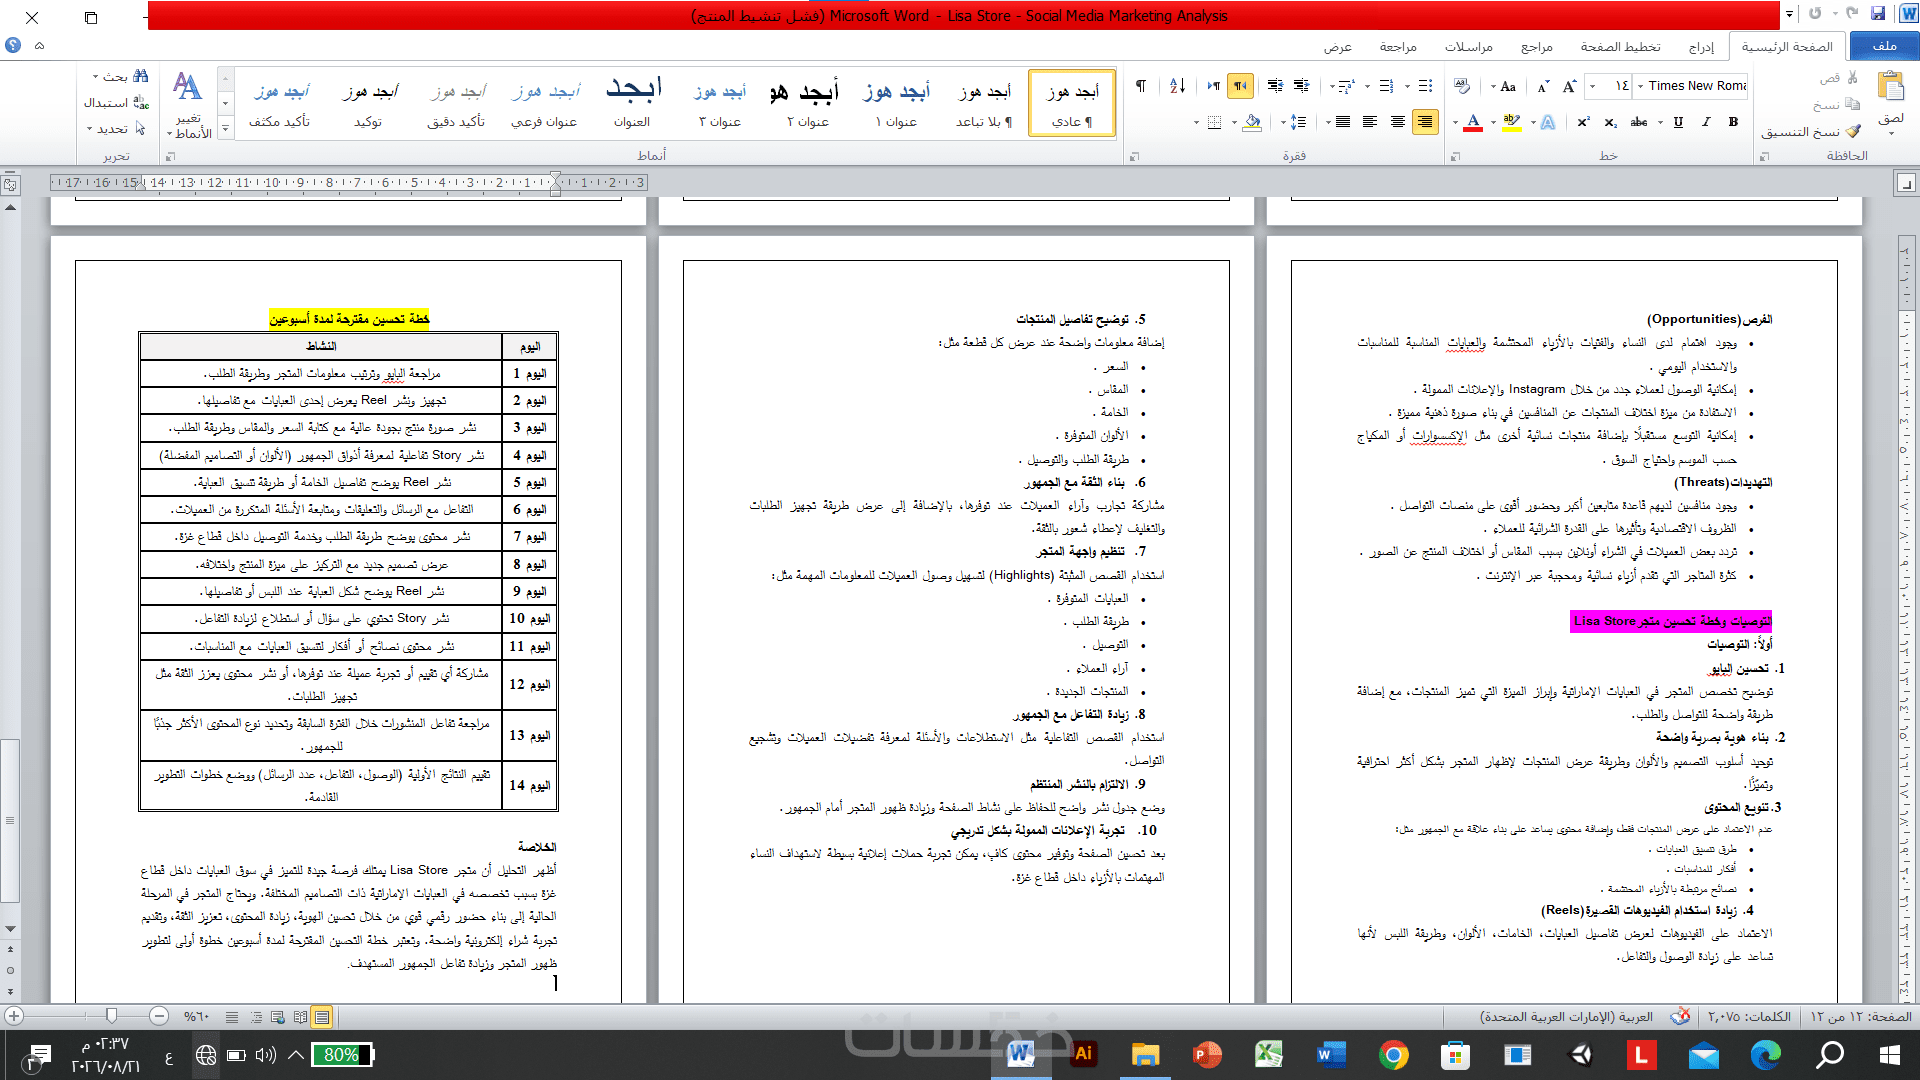Open Adobe Illustrator from the taskbar

(x=1083, y=1054)
